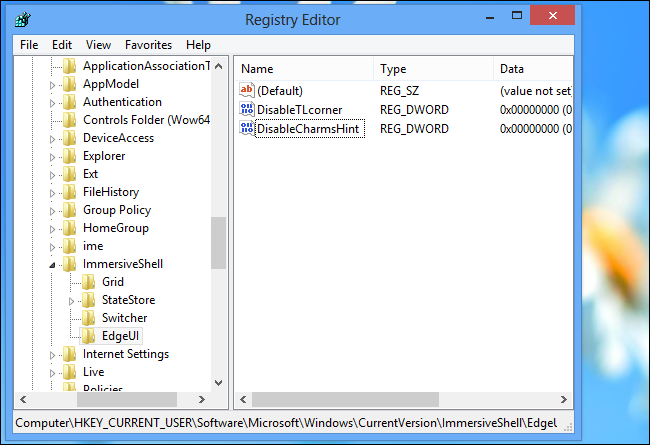
Task: Click the ime folder icon
Action: click(70, 246)
